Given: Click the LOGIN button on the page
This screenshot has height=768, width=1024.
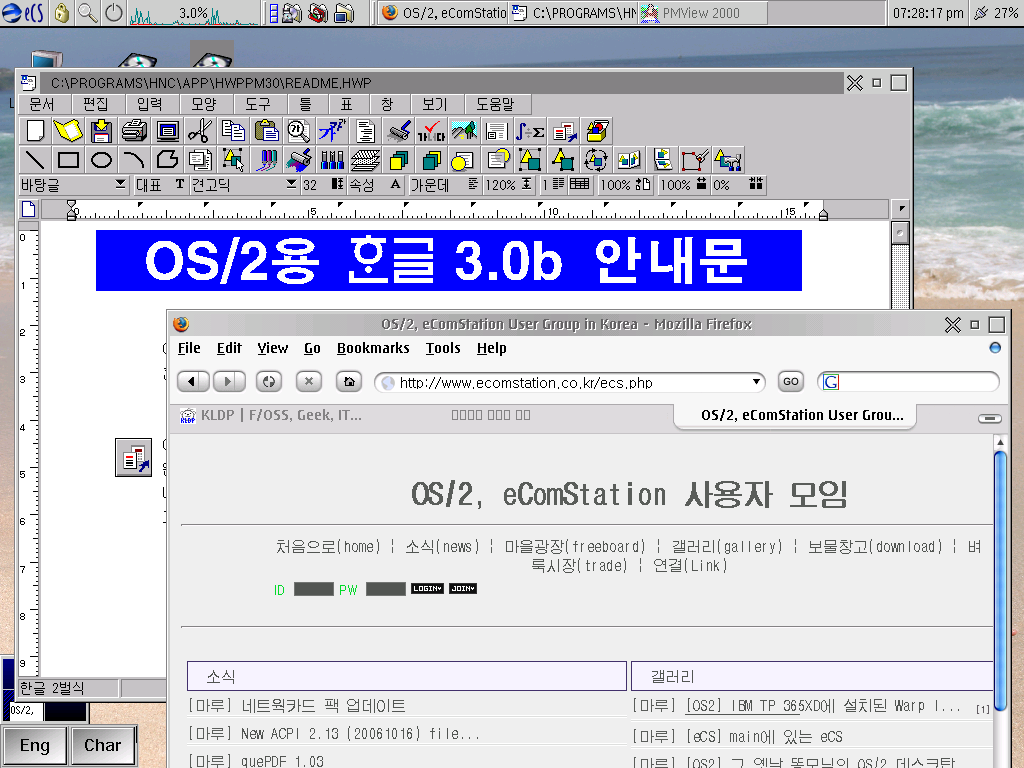Looking at the screenshot, I should [x=428, y=588].
